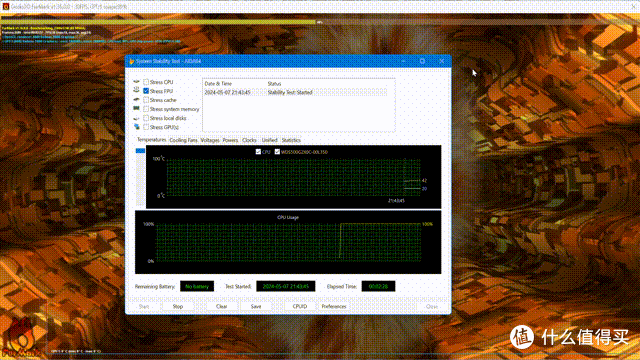Stop the stability test
The width and height of the screenshot is (640, 360).
178,306
